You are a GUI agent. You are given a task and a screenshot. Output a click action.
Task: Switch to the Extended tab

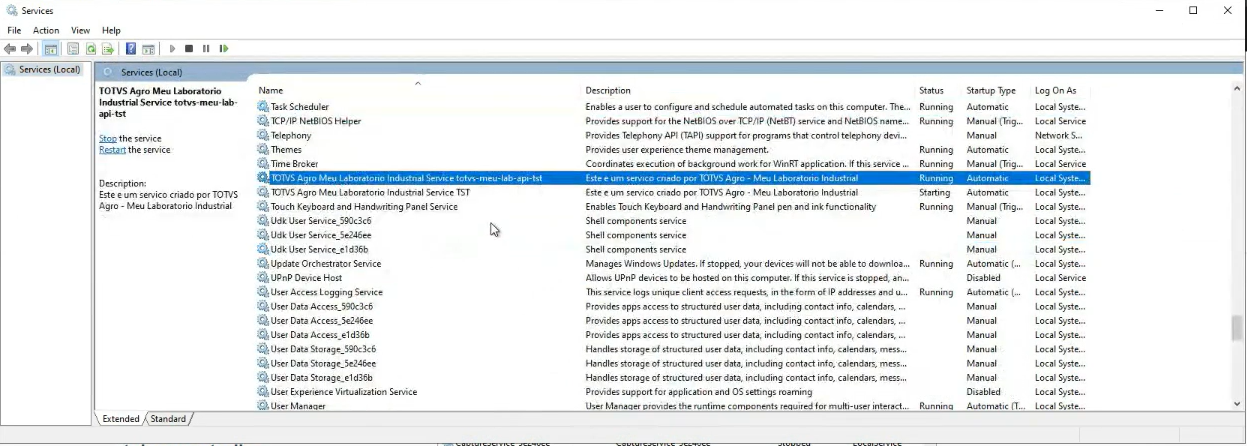(x=121, y=419)
